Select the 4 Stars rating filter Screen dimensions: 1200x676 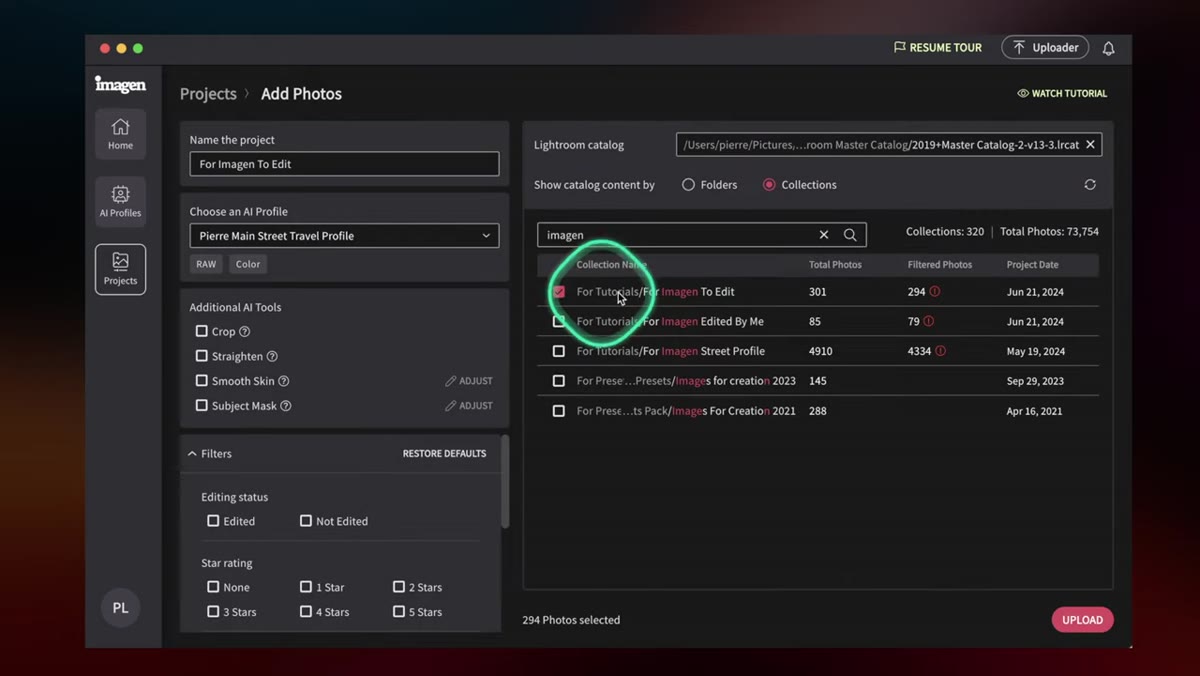tap(306, 612)
